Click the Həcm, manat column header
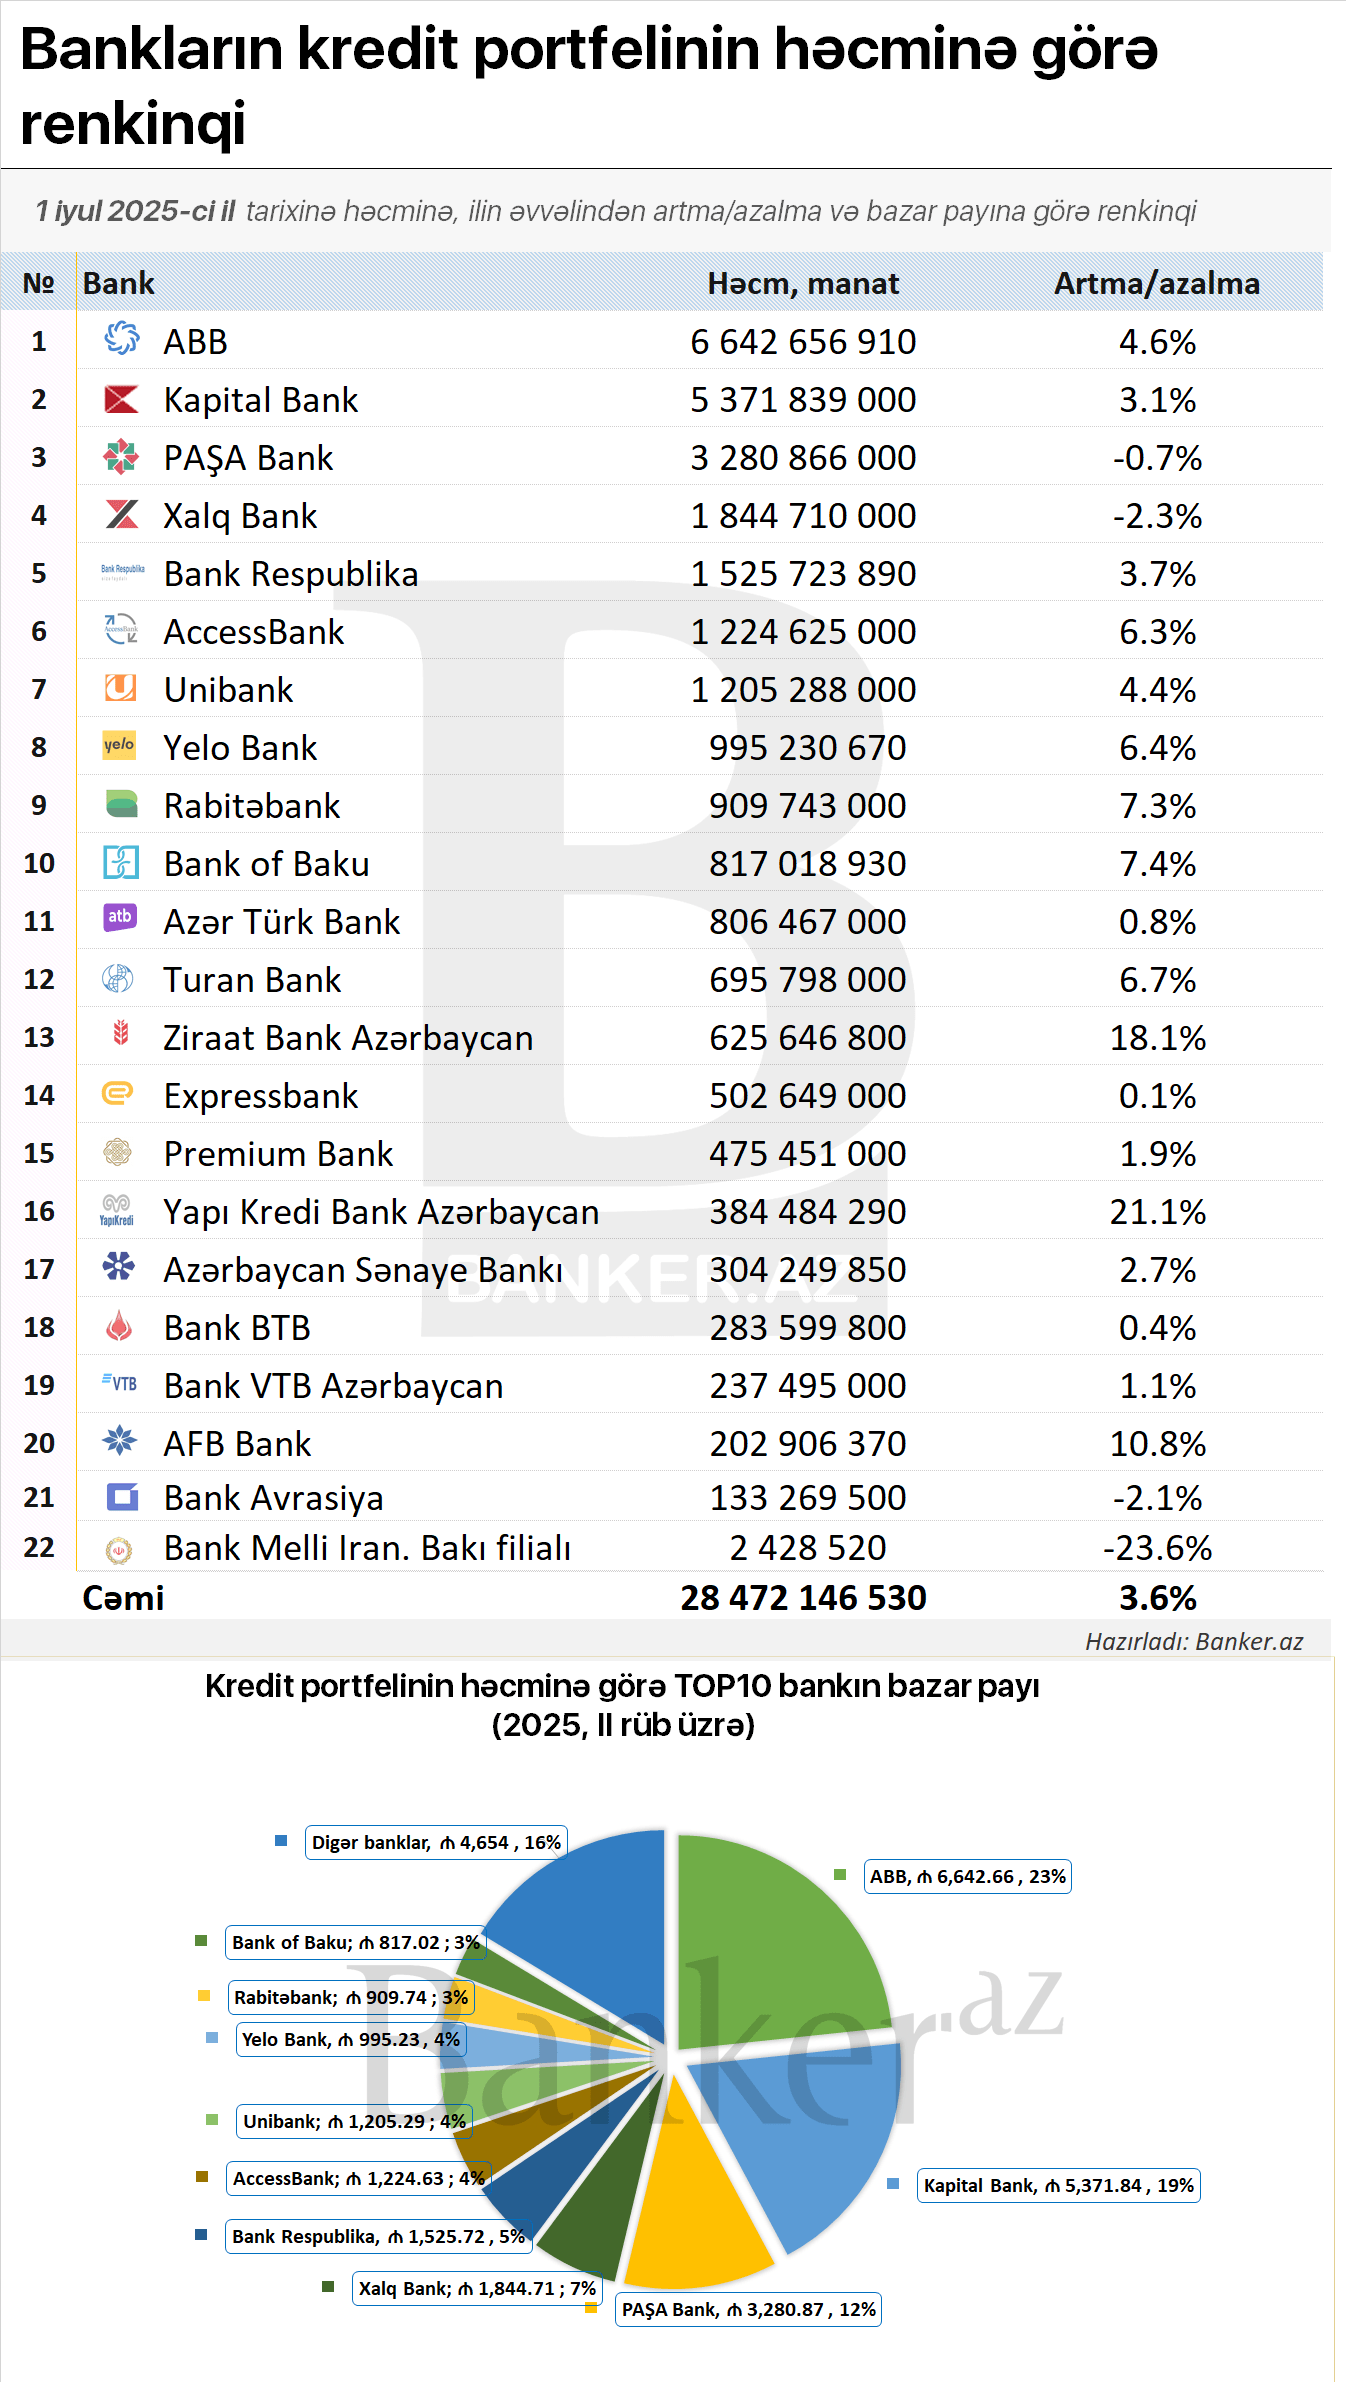The image size is (1346, 2382). tap(803, 284)
